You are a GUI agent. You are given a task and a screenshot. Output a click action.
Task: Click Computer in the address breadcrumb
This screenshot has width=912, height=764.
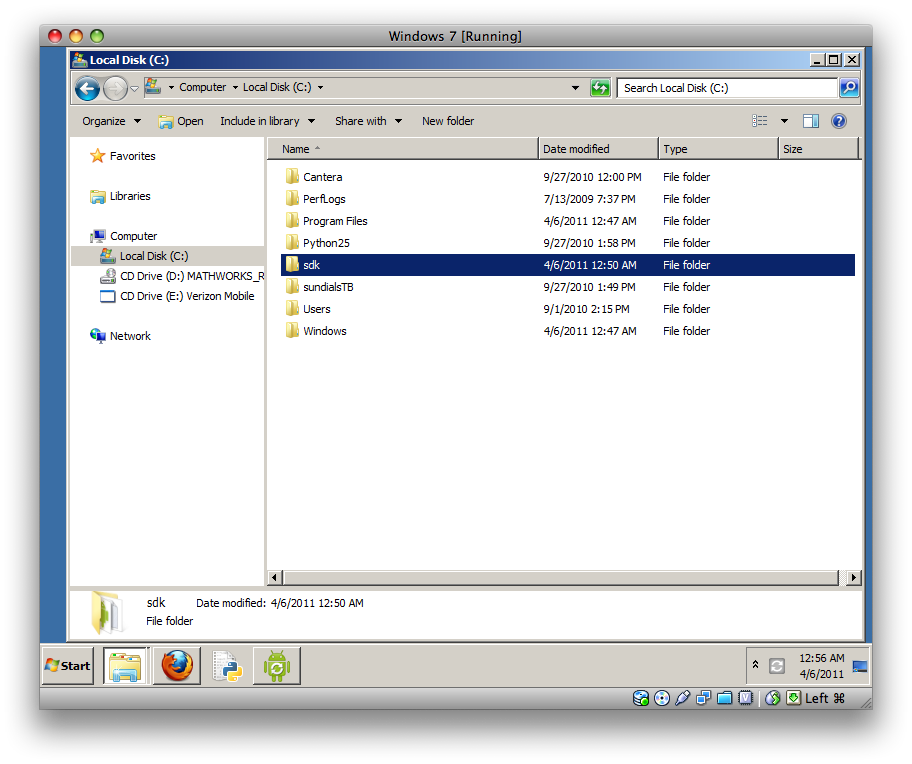pos(202,87)
